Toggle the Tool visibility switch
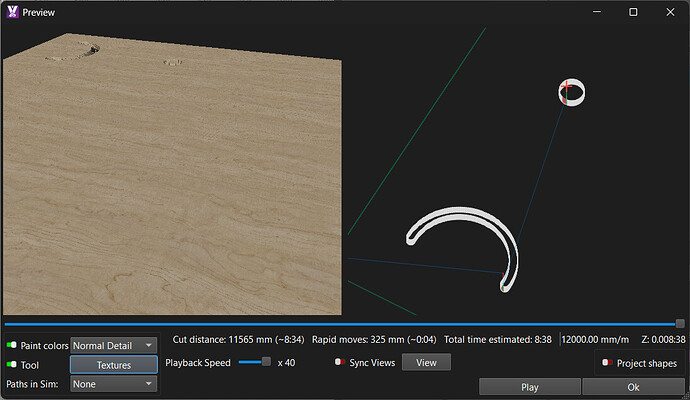This screenshot has height=400, width=690. coord(11,364)
